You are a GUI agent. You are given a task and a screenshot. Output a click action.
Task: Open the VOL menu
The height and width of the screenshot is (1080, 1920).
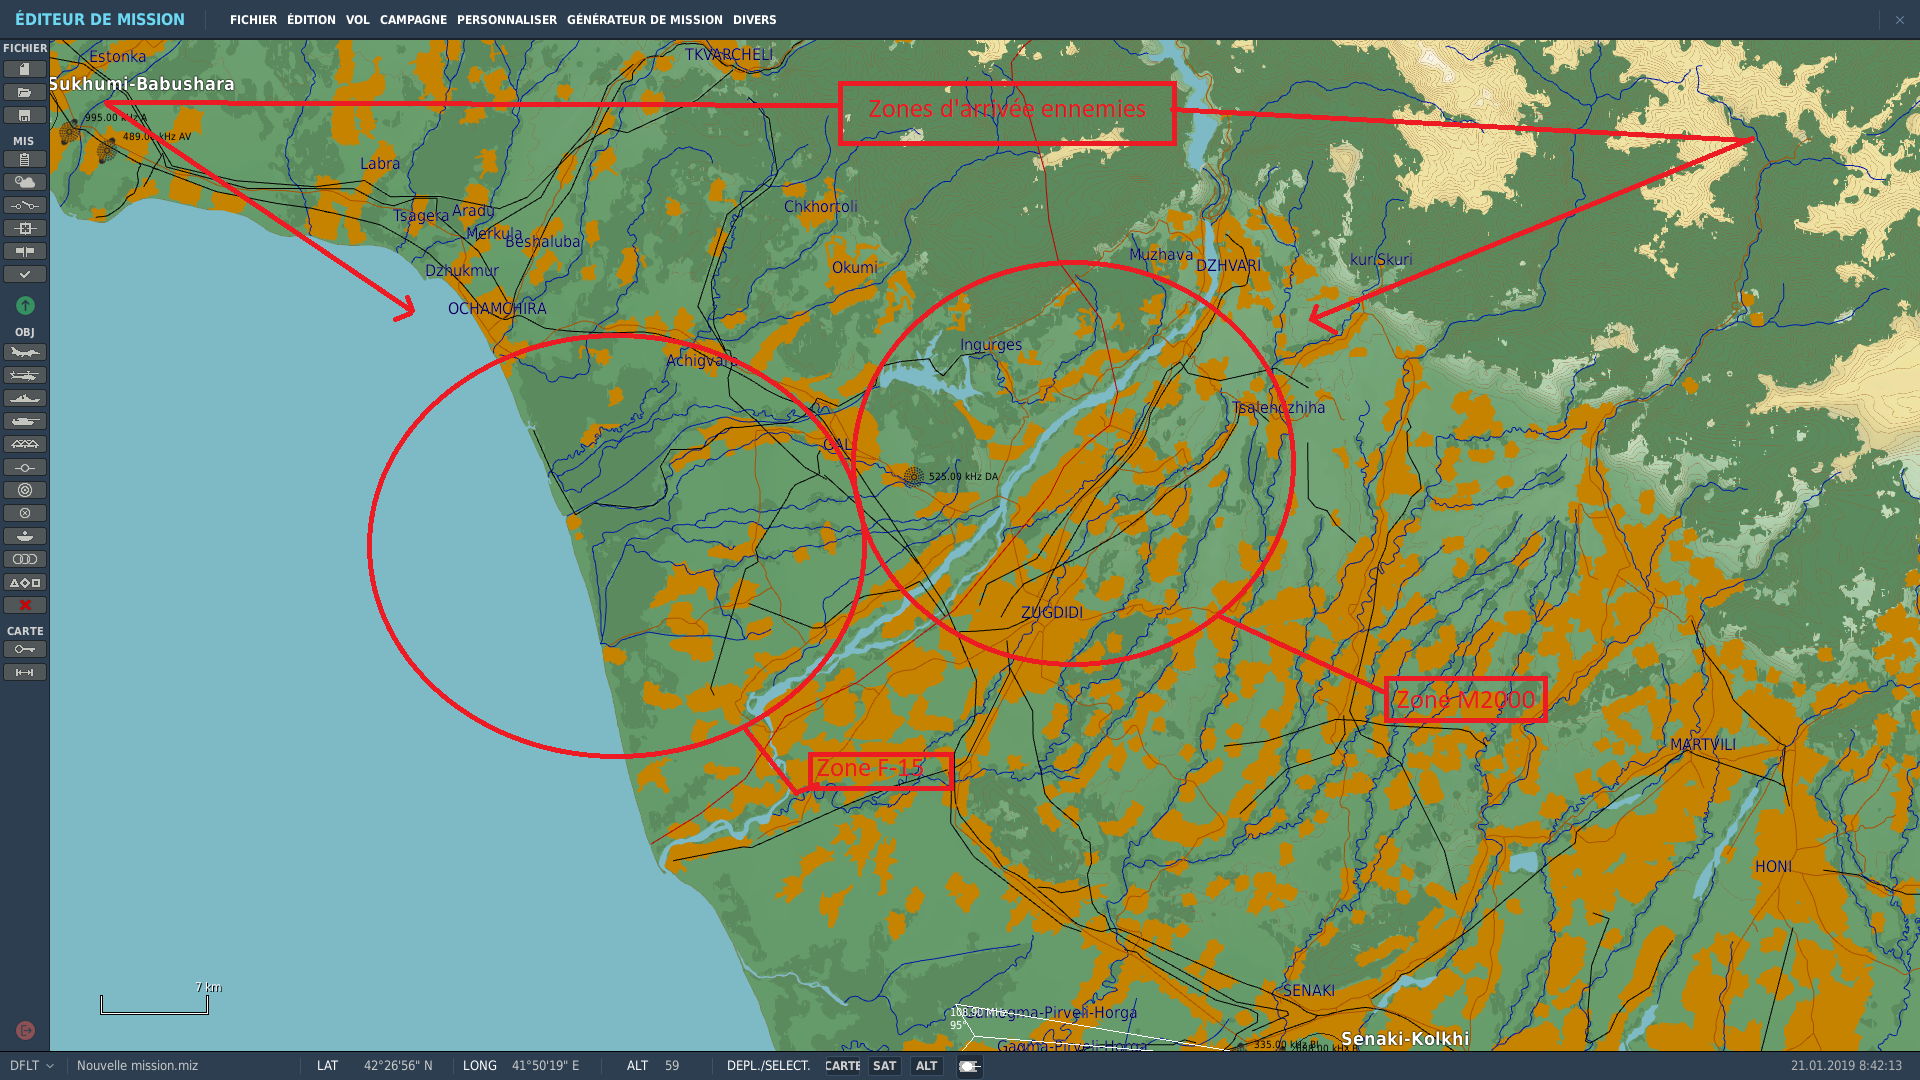click(358, 20)
